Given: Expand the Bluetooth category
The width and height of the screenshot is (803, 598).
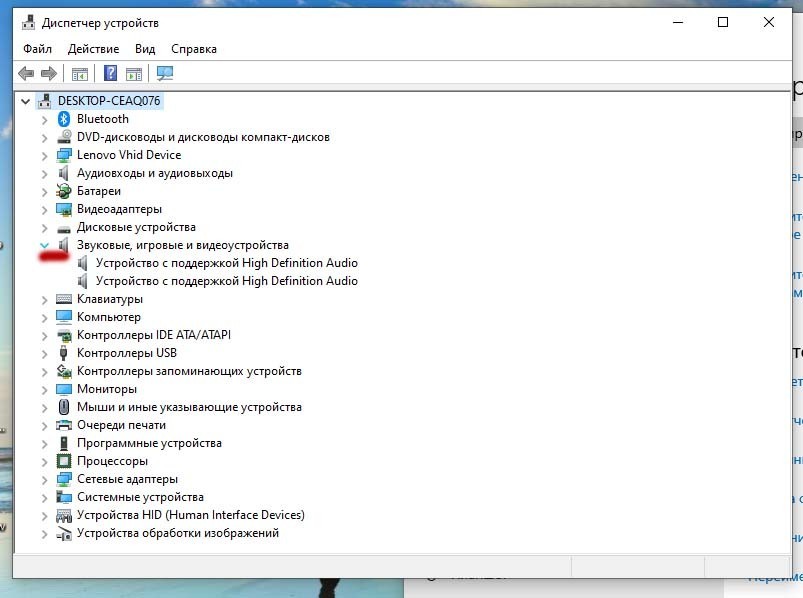Looking at the screenshot, I should 45,120.
